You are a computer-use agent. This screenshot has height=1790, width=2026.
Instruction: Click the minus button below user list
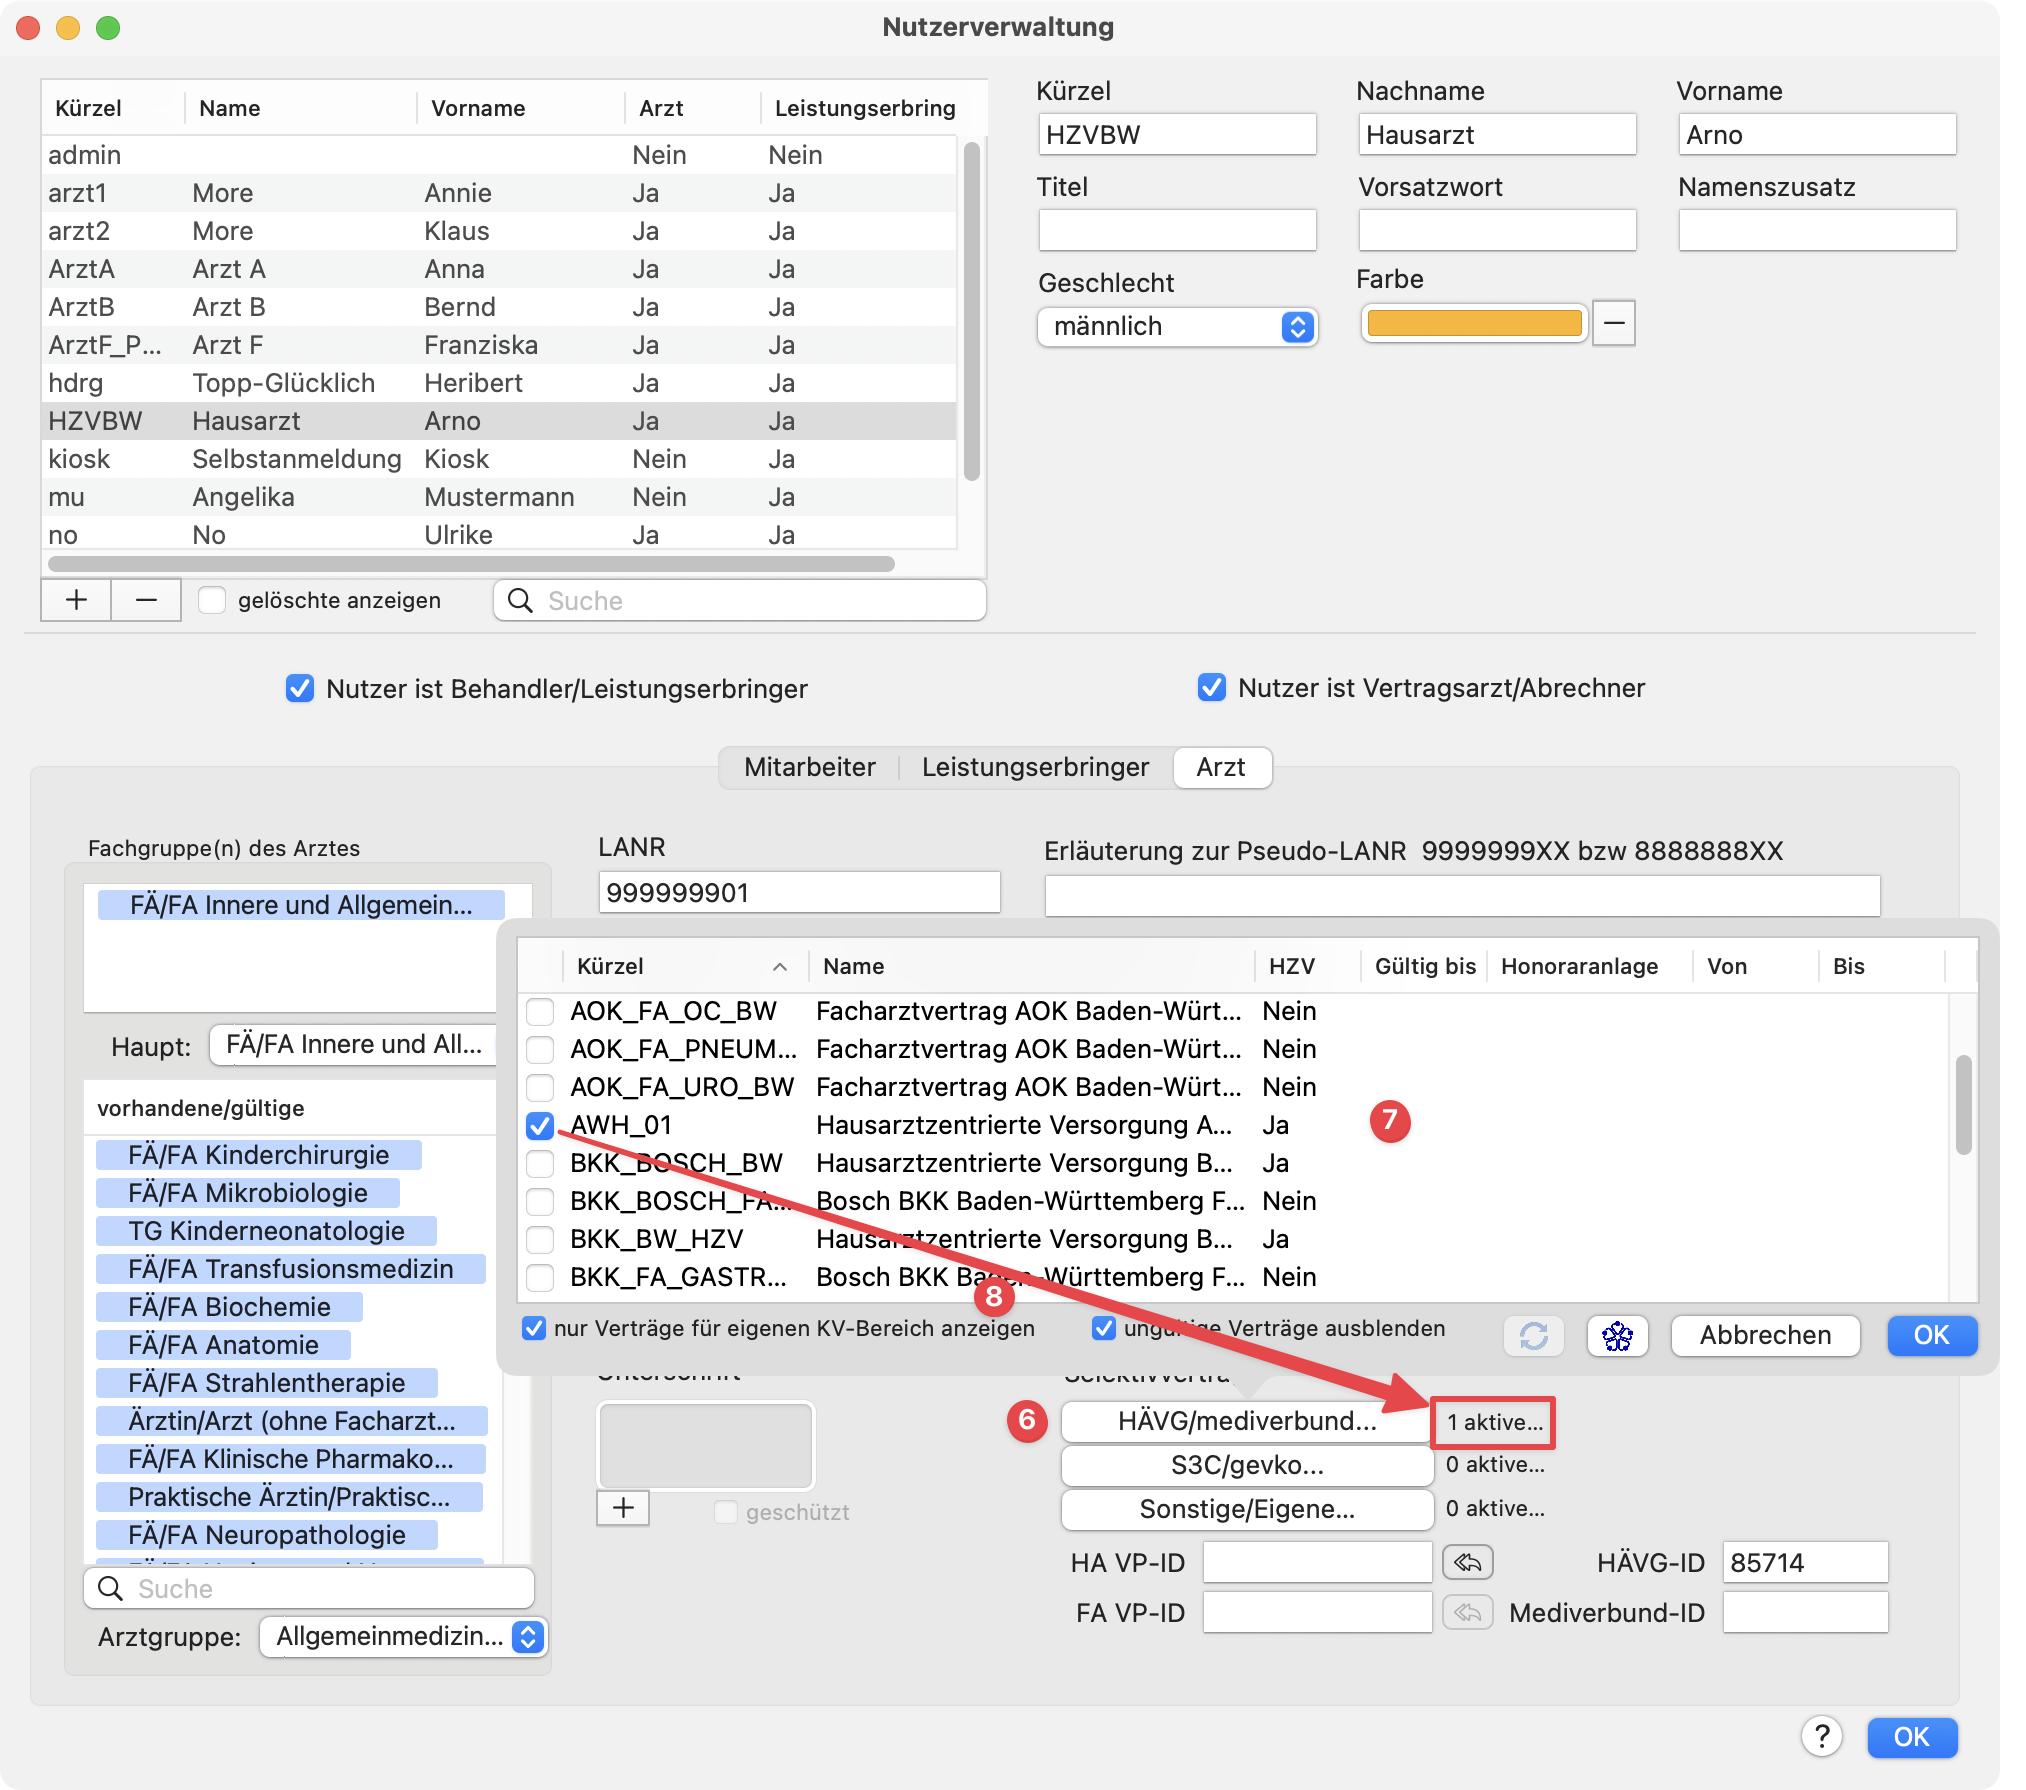coord(146,600)
